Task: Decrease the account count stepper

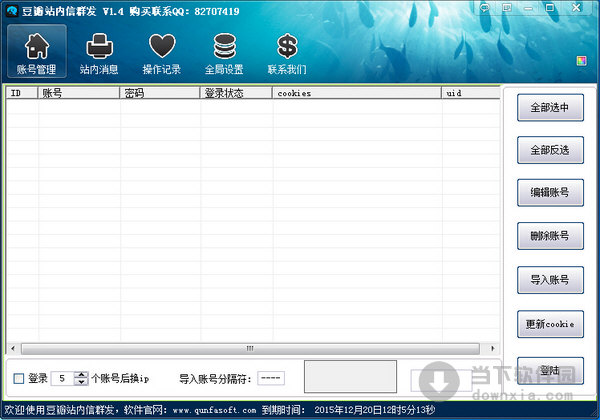Action: coord(81,382)
